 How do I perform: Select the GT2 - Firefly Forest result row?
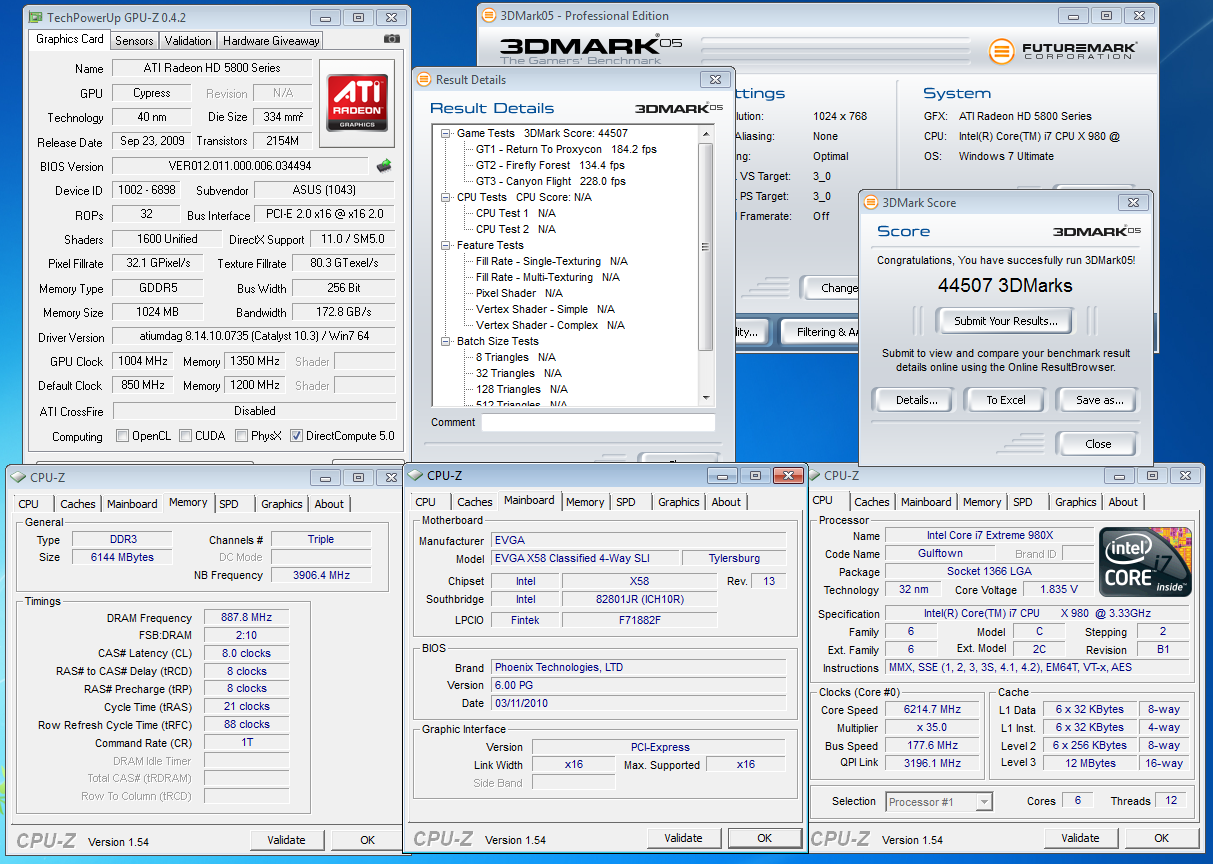pos(550,165)
